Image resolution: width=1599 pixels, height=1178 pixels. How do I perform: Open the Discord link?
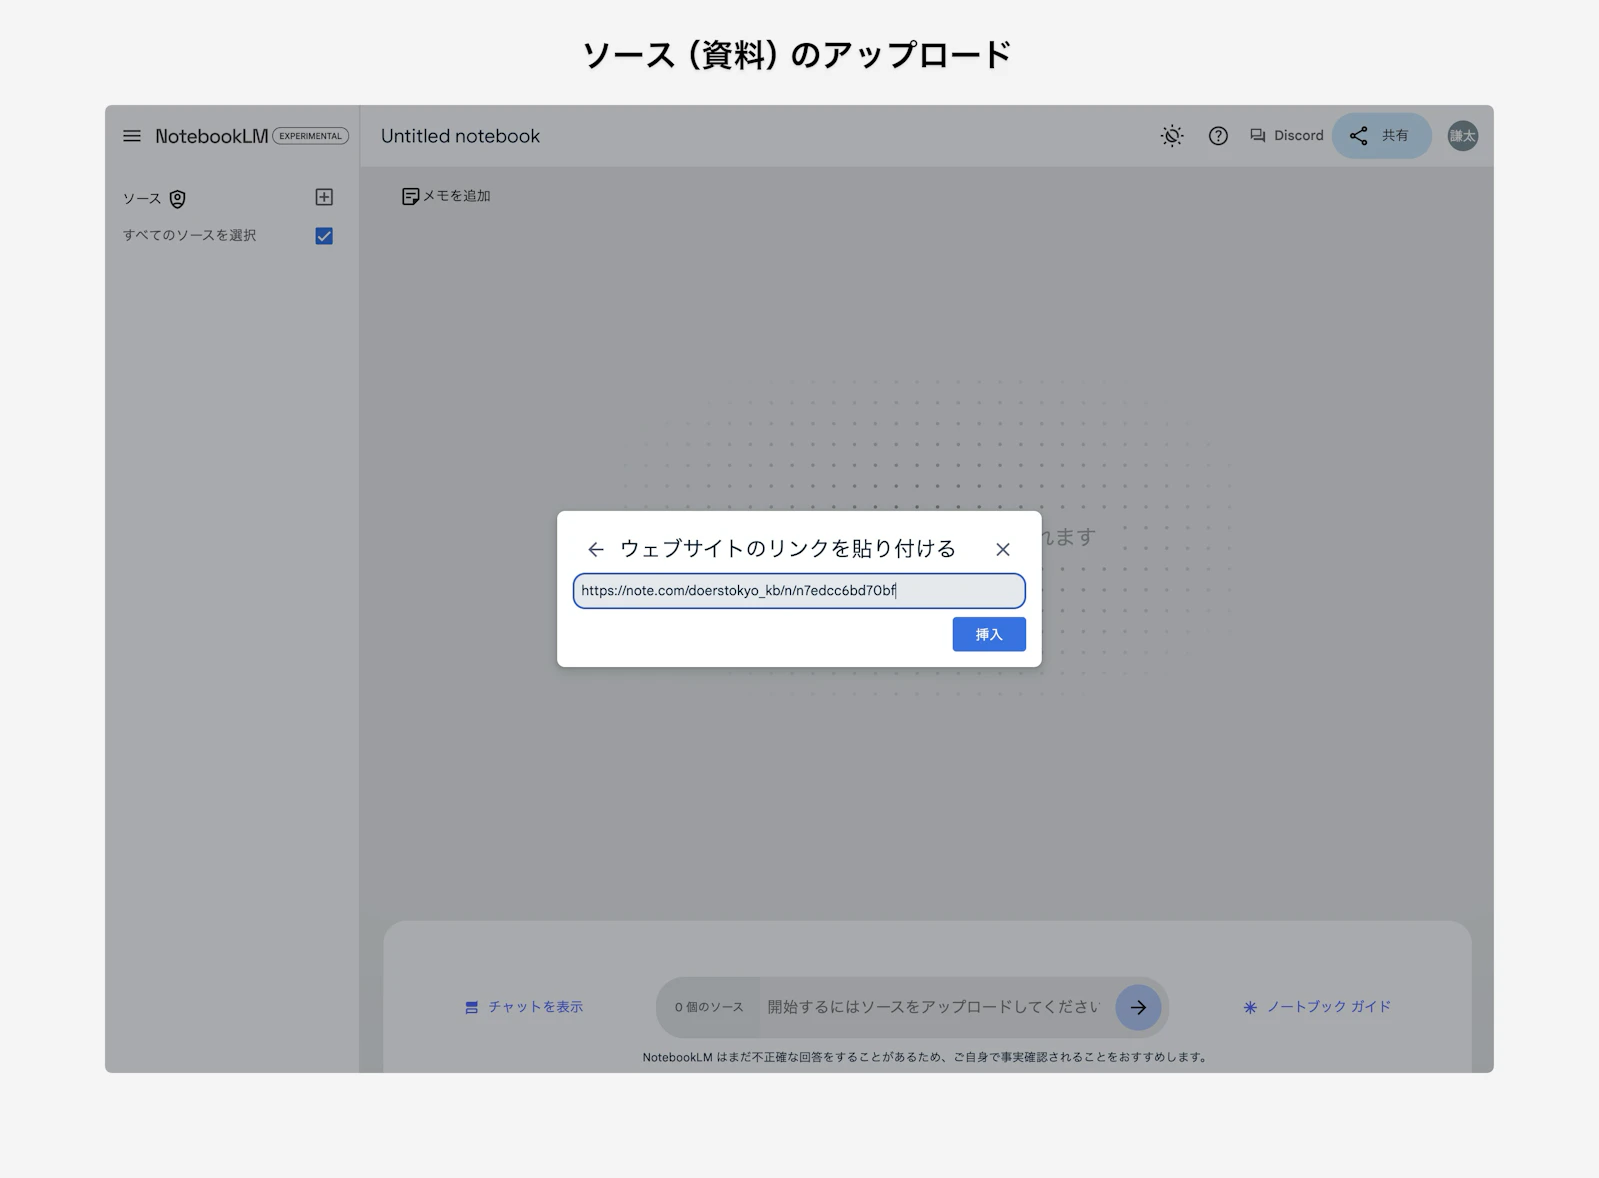(x=1287, y=136)
